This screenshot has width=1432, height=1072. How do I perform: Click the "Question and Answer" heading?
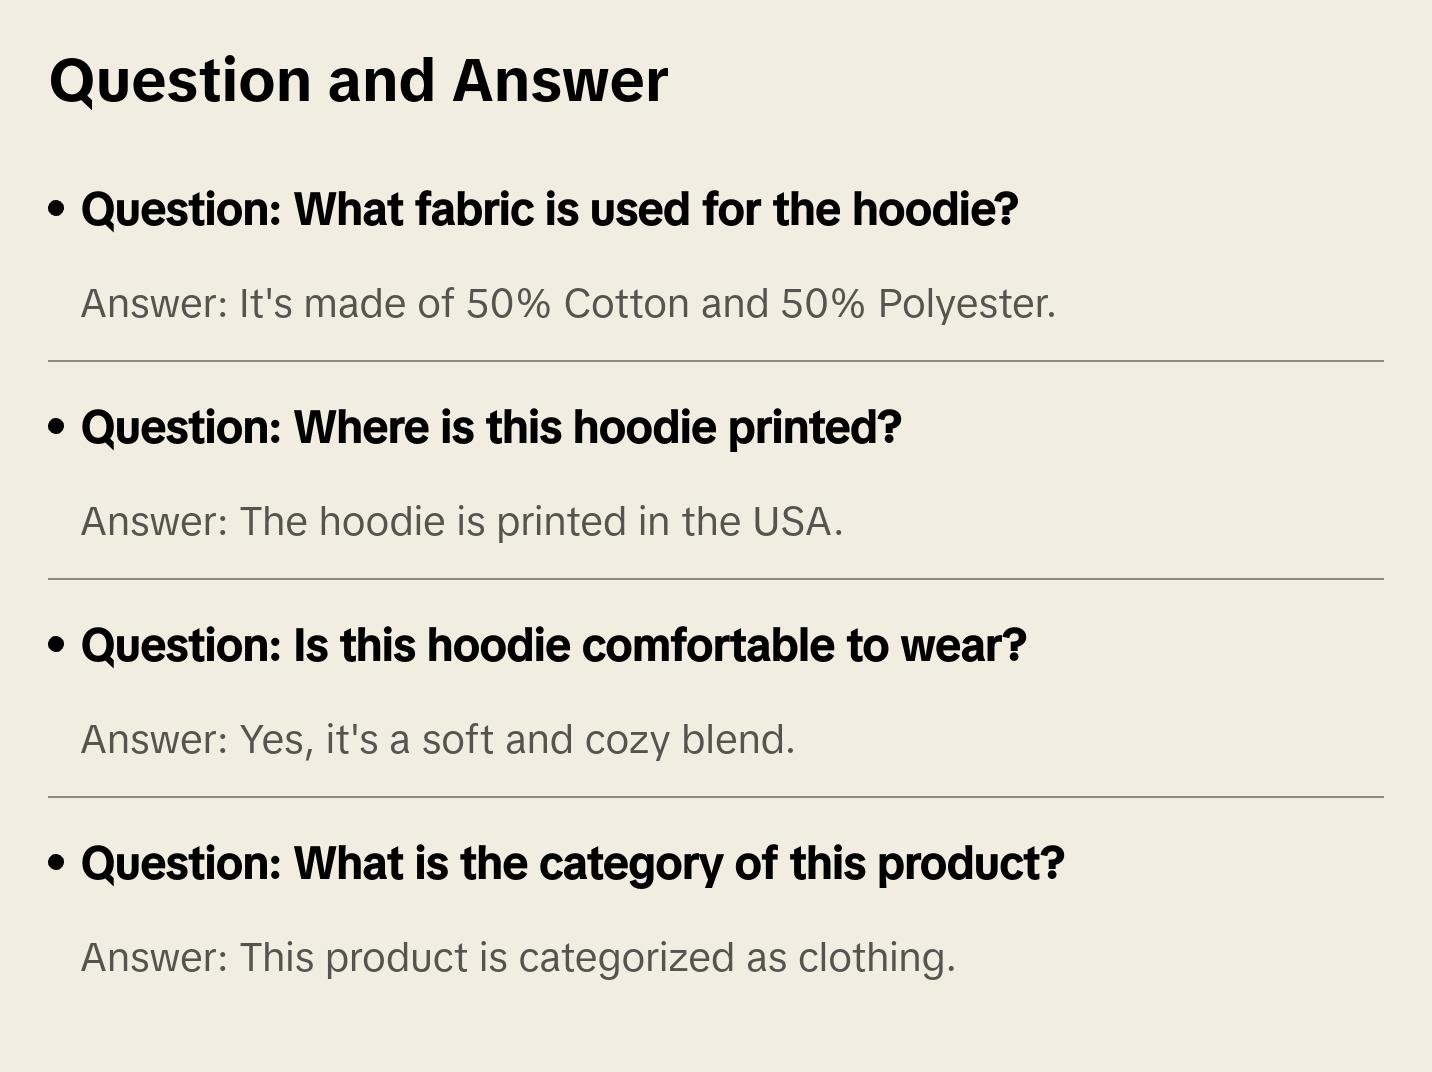point(358,81)
